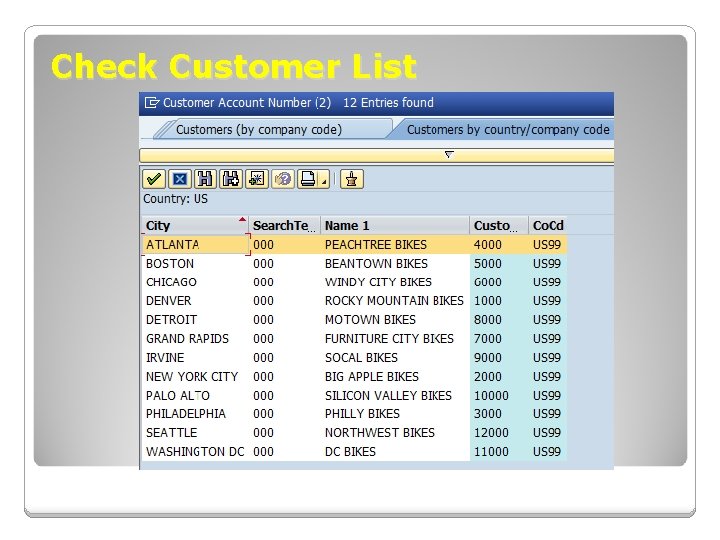
Task: Click PHILLY BIKES customer name
Action: [362, 414]
